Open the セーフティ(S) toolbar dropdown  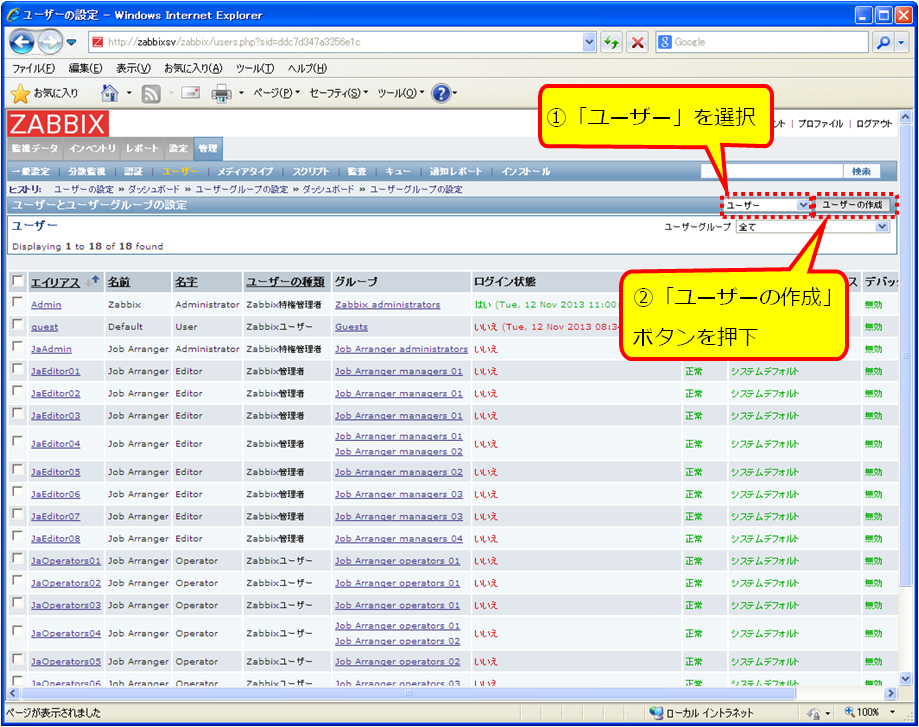pos(339,93)
